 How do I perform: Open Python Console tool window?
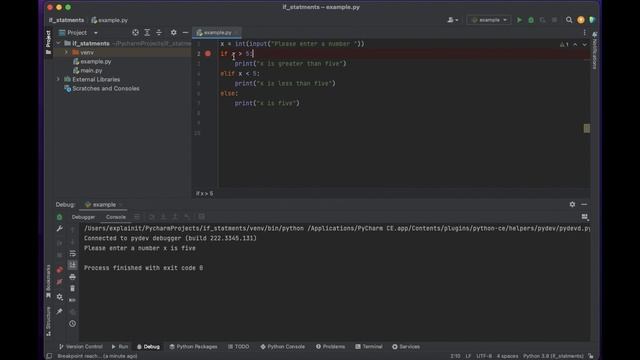coord(282,347)
